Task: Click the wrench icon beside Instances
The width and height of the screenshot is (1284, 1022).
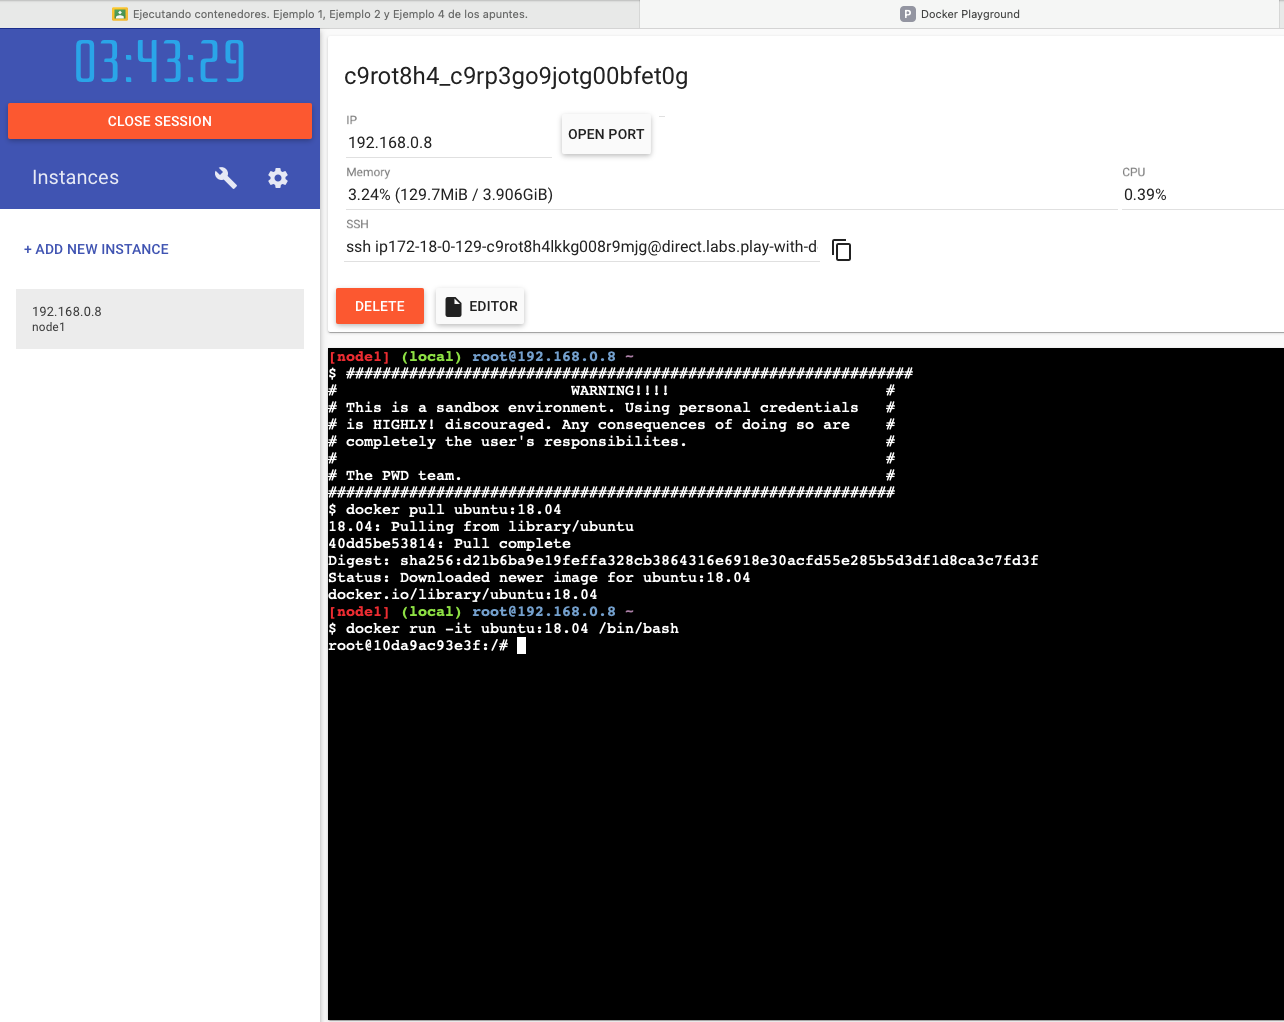Action: [226, 178]
